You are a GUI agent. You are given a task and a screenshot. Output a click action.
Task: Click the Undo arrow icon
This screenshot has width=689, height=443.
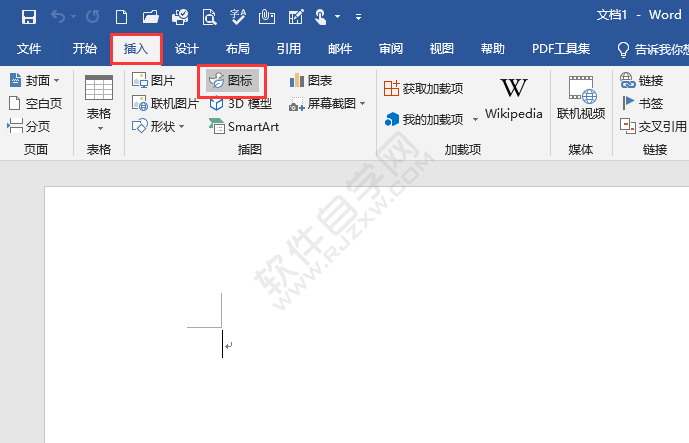coord(58,17)
